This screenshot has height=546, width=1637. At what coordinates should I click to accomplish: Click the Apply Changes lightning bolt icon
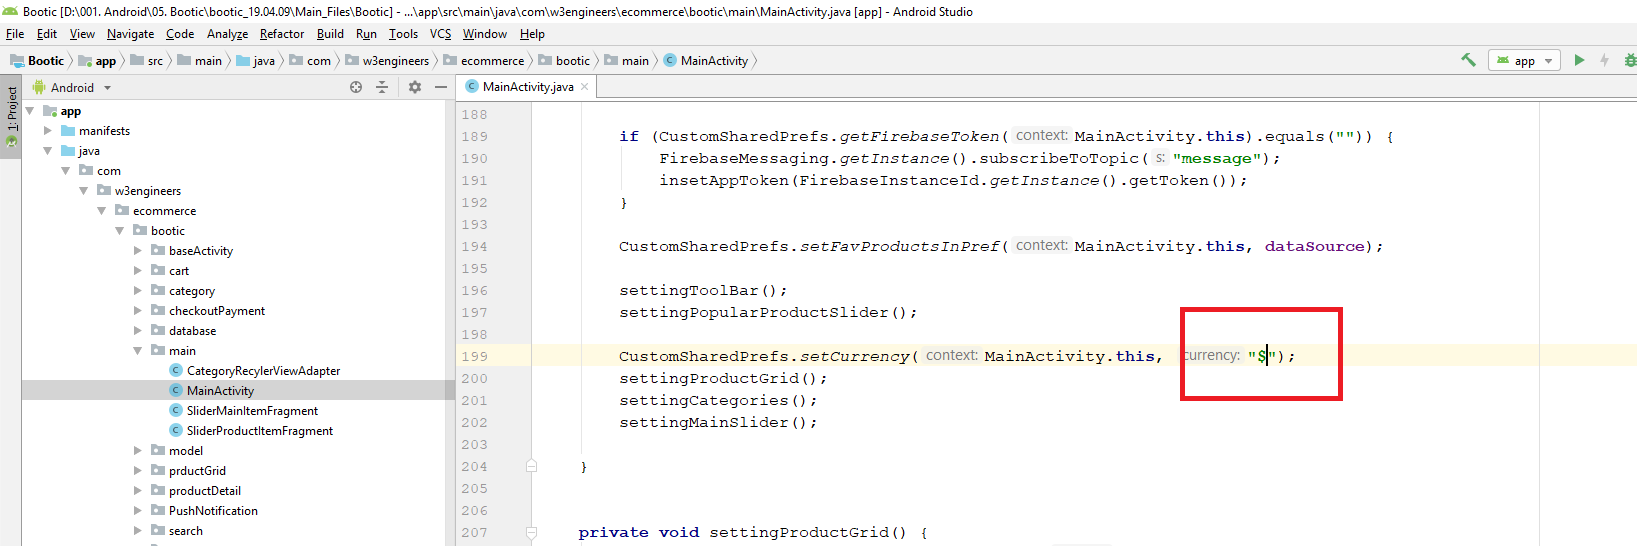coord(1605,60)
